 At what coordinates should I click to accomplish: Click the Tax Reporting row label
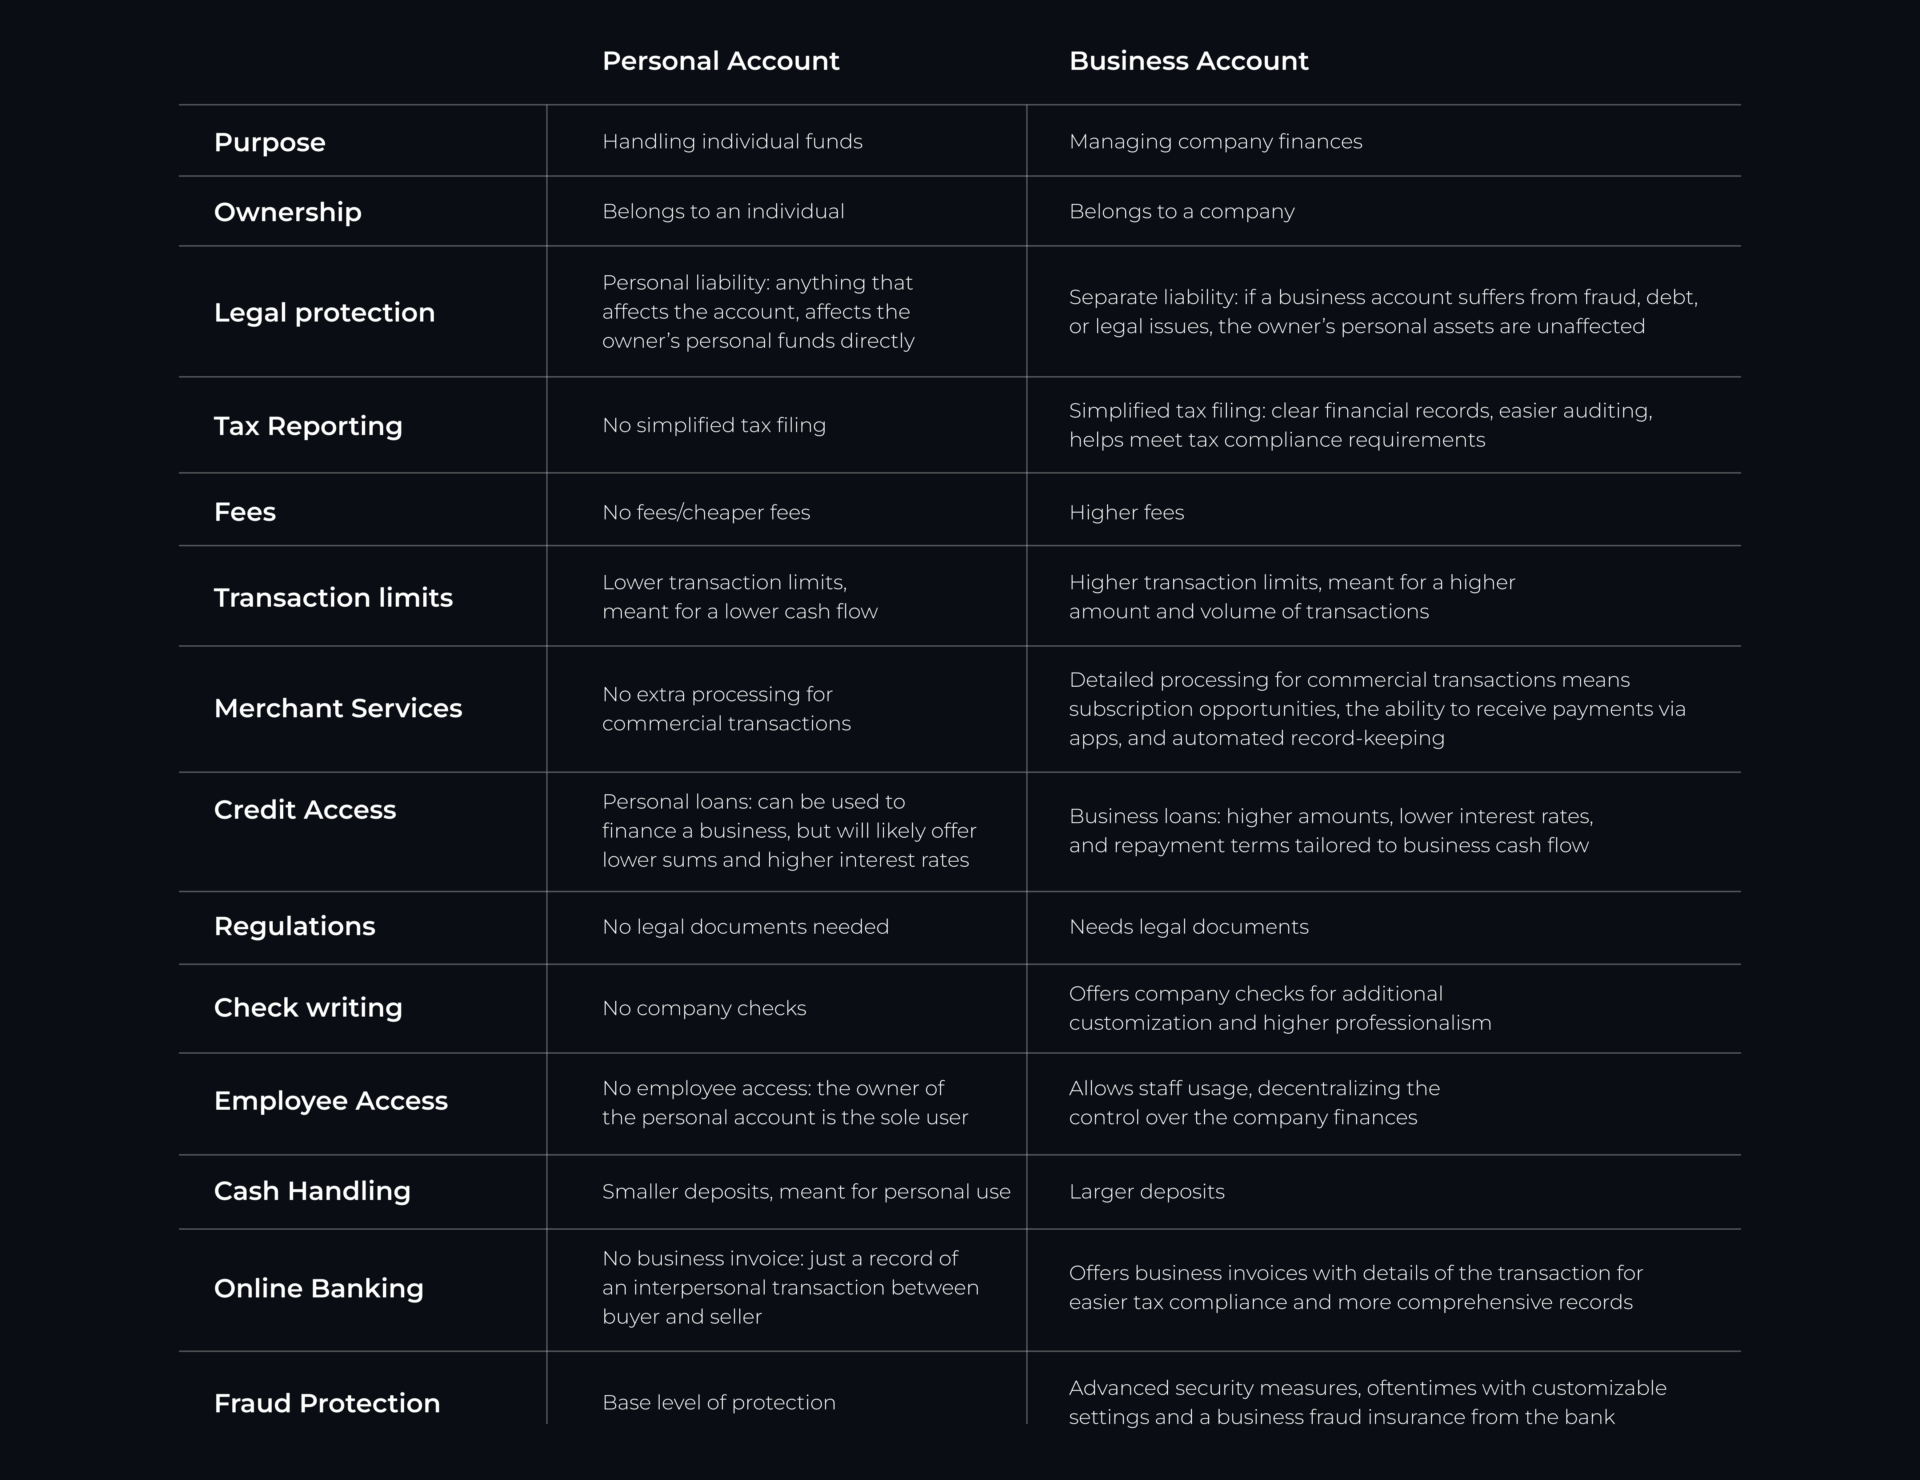click(x=308, y=426)
